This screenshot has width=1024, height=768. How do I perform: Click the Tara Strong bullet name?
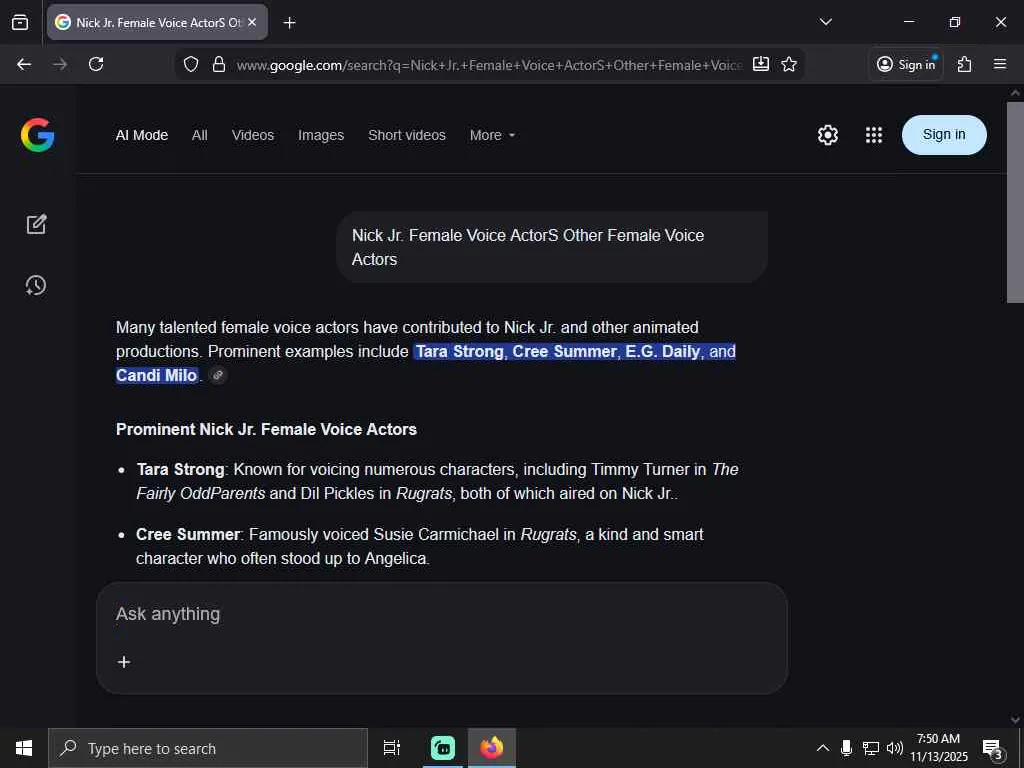click(180, 470)
